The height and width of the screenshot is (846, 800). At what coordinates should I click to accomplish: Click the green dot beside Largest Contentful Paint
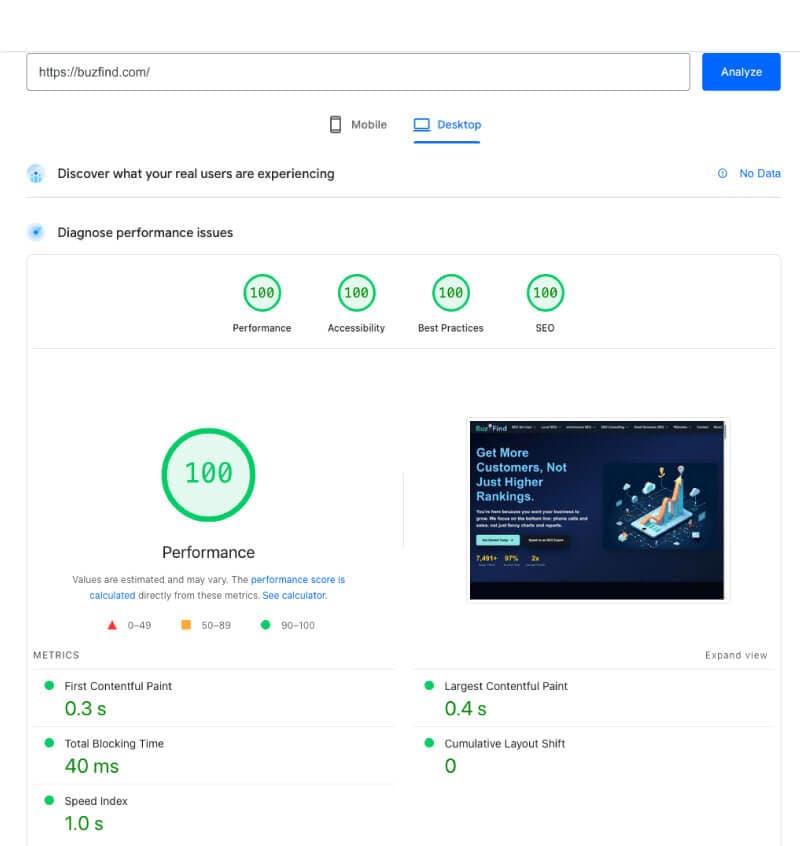click(x=429, y=685)
